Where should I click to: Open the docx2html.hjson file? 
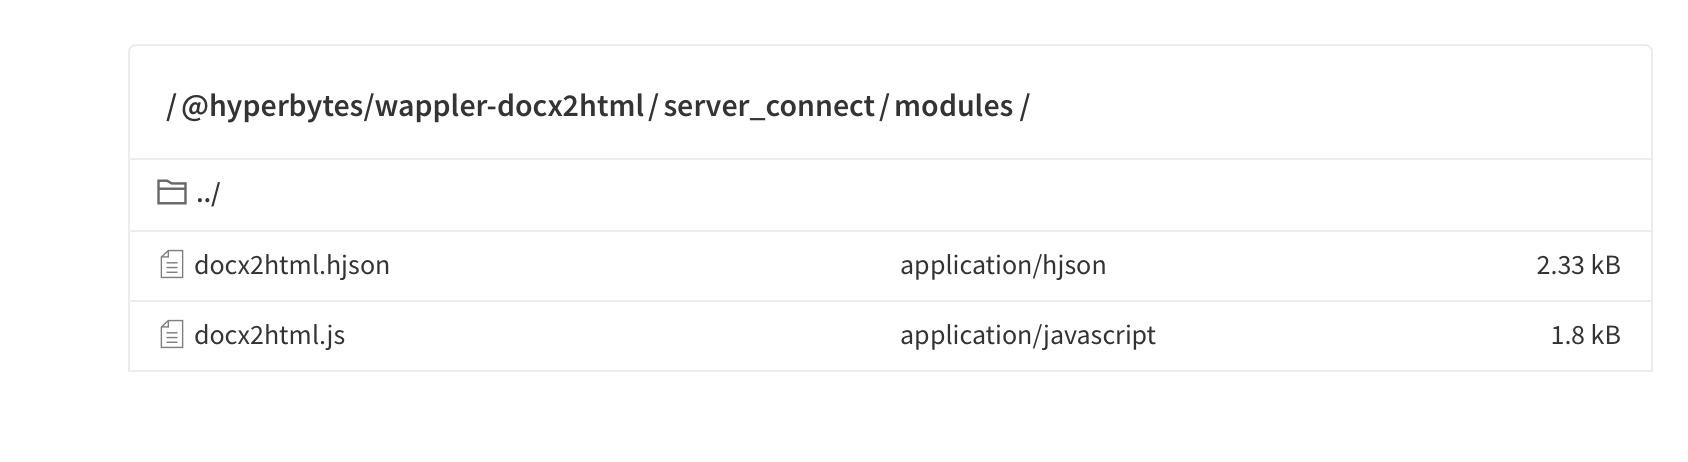[x=291, y=265]
